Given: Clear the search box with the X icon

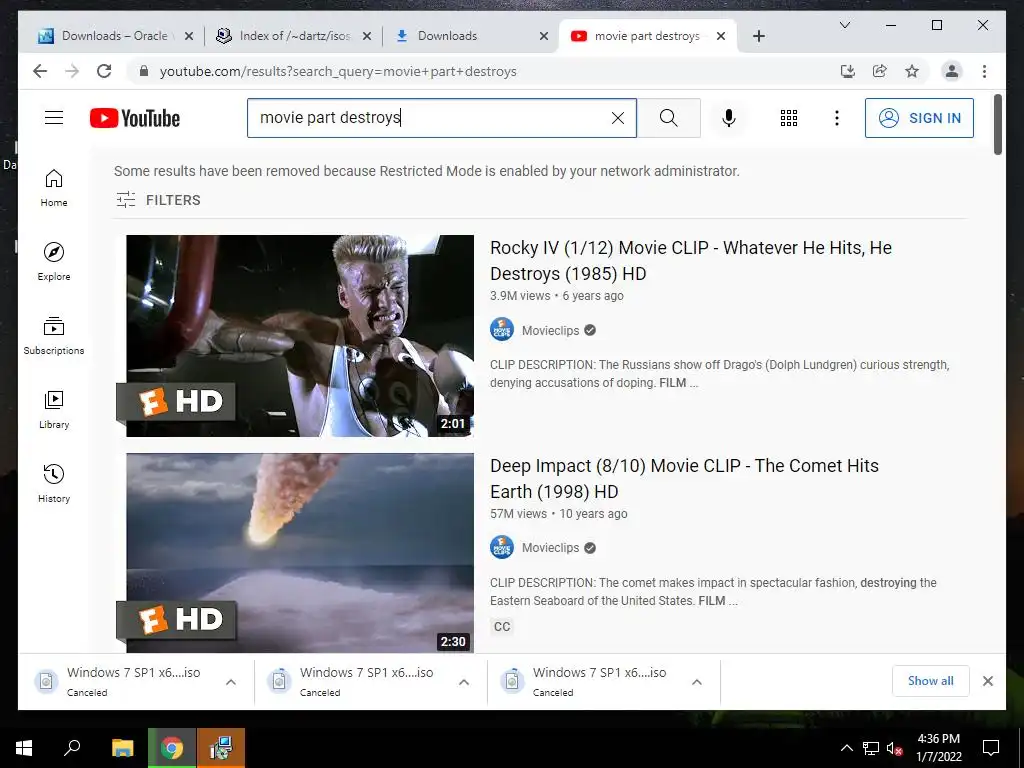Looking at the screenshot, I should click(617, 118).
